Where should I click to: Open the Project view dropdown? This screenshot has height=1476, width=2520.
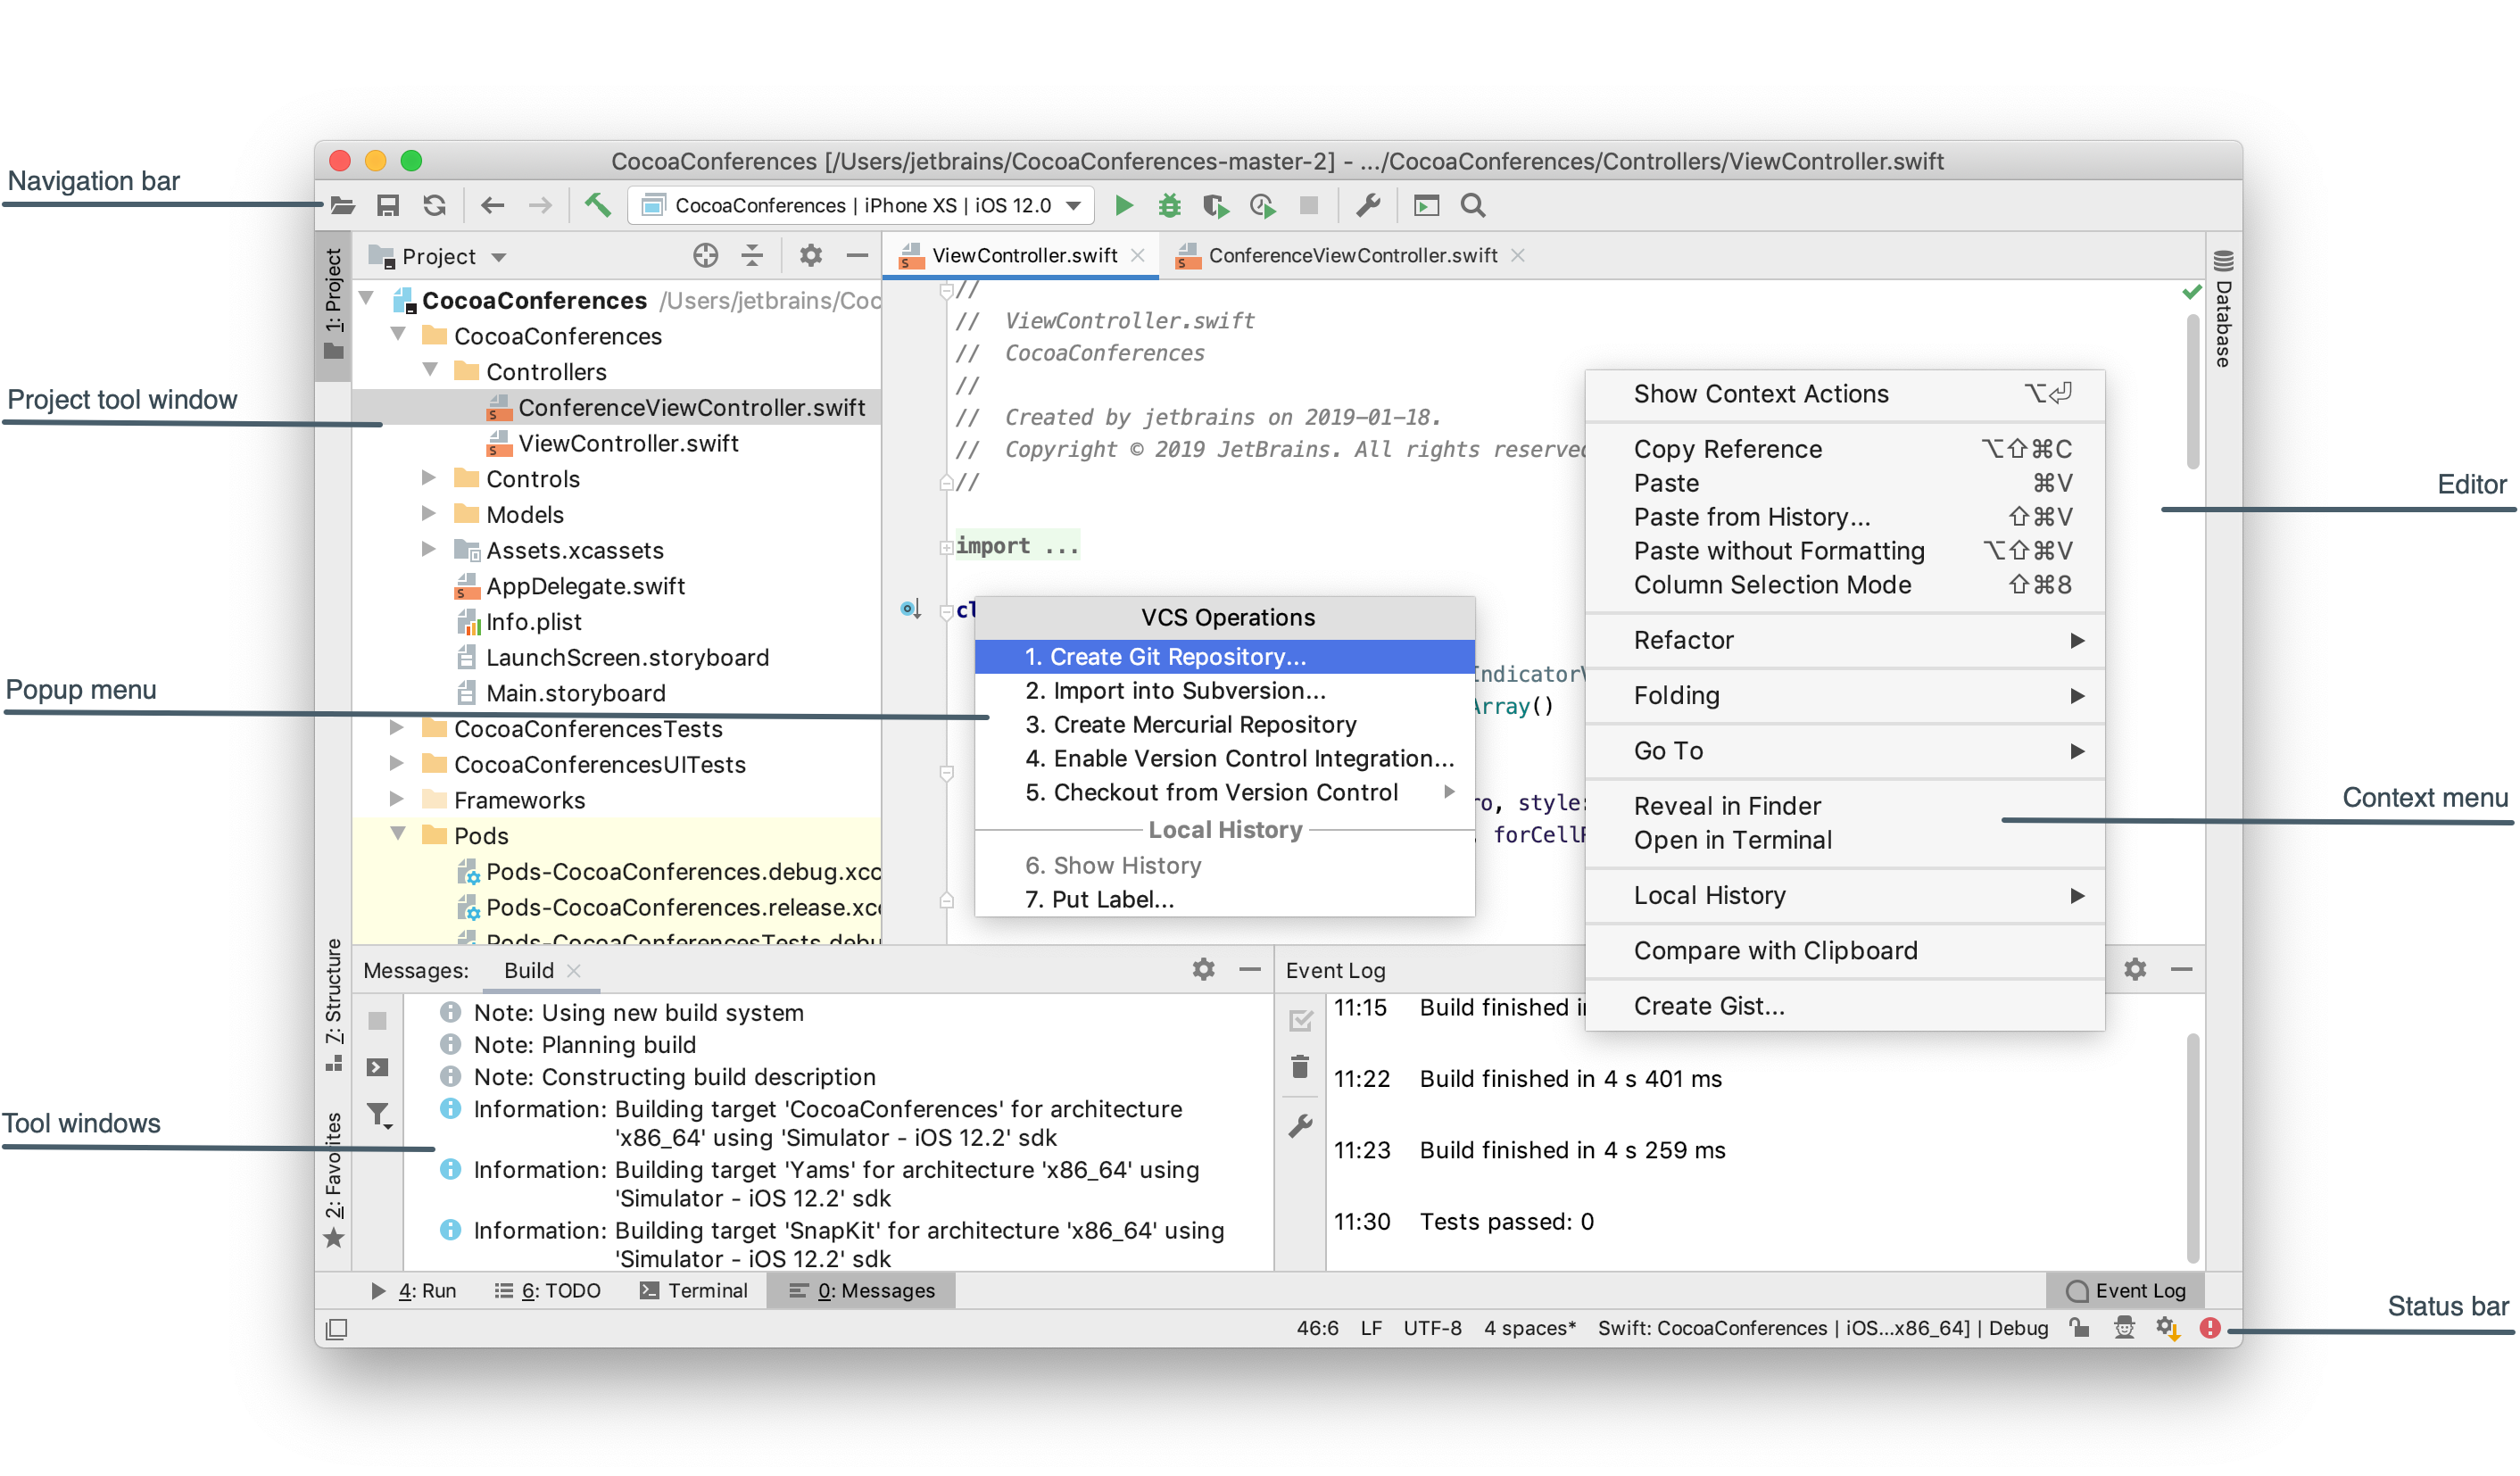point(439,256)
